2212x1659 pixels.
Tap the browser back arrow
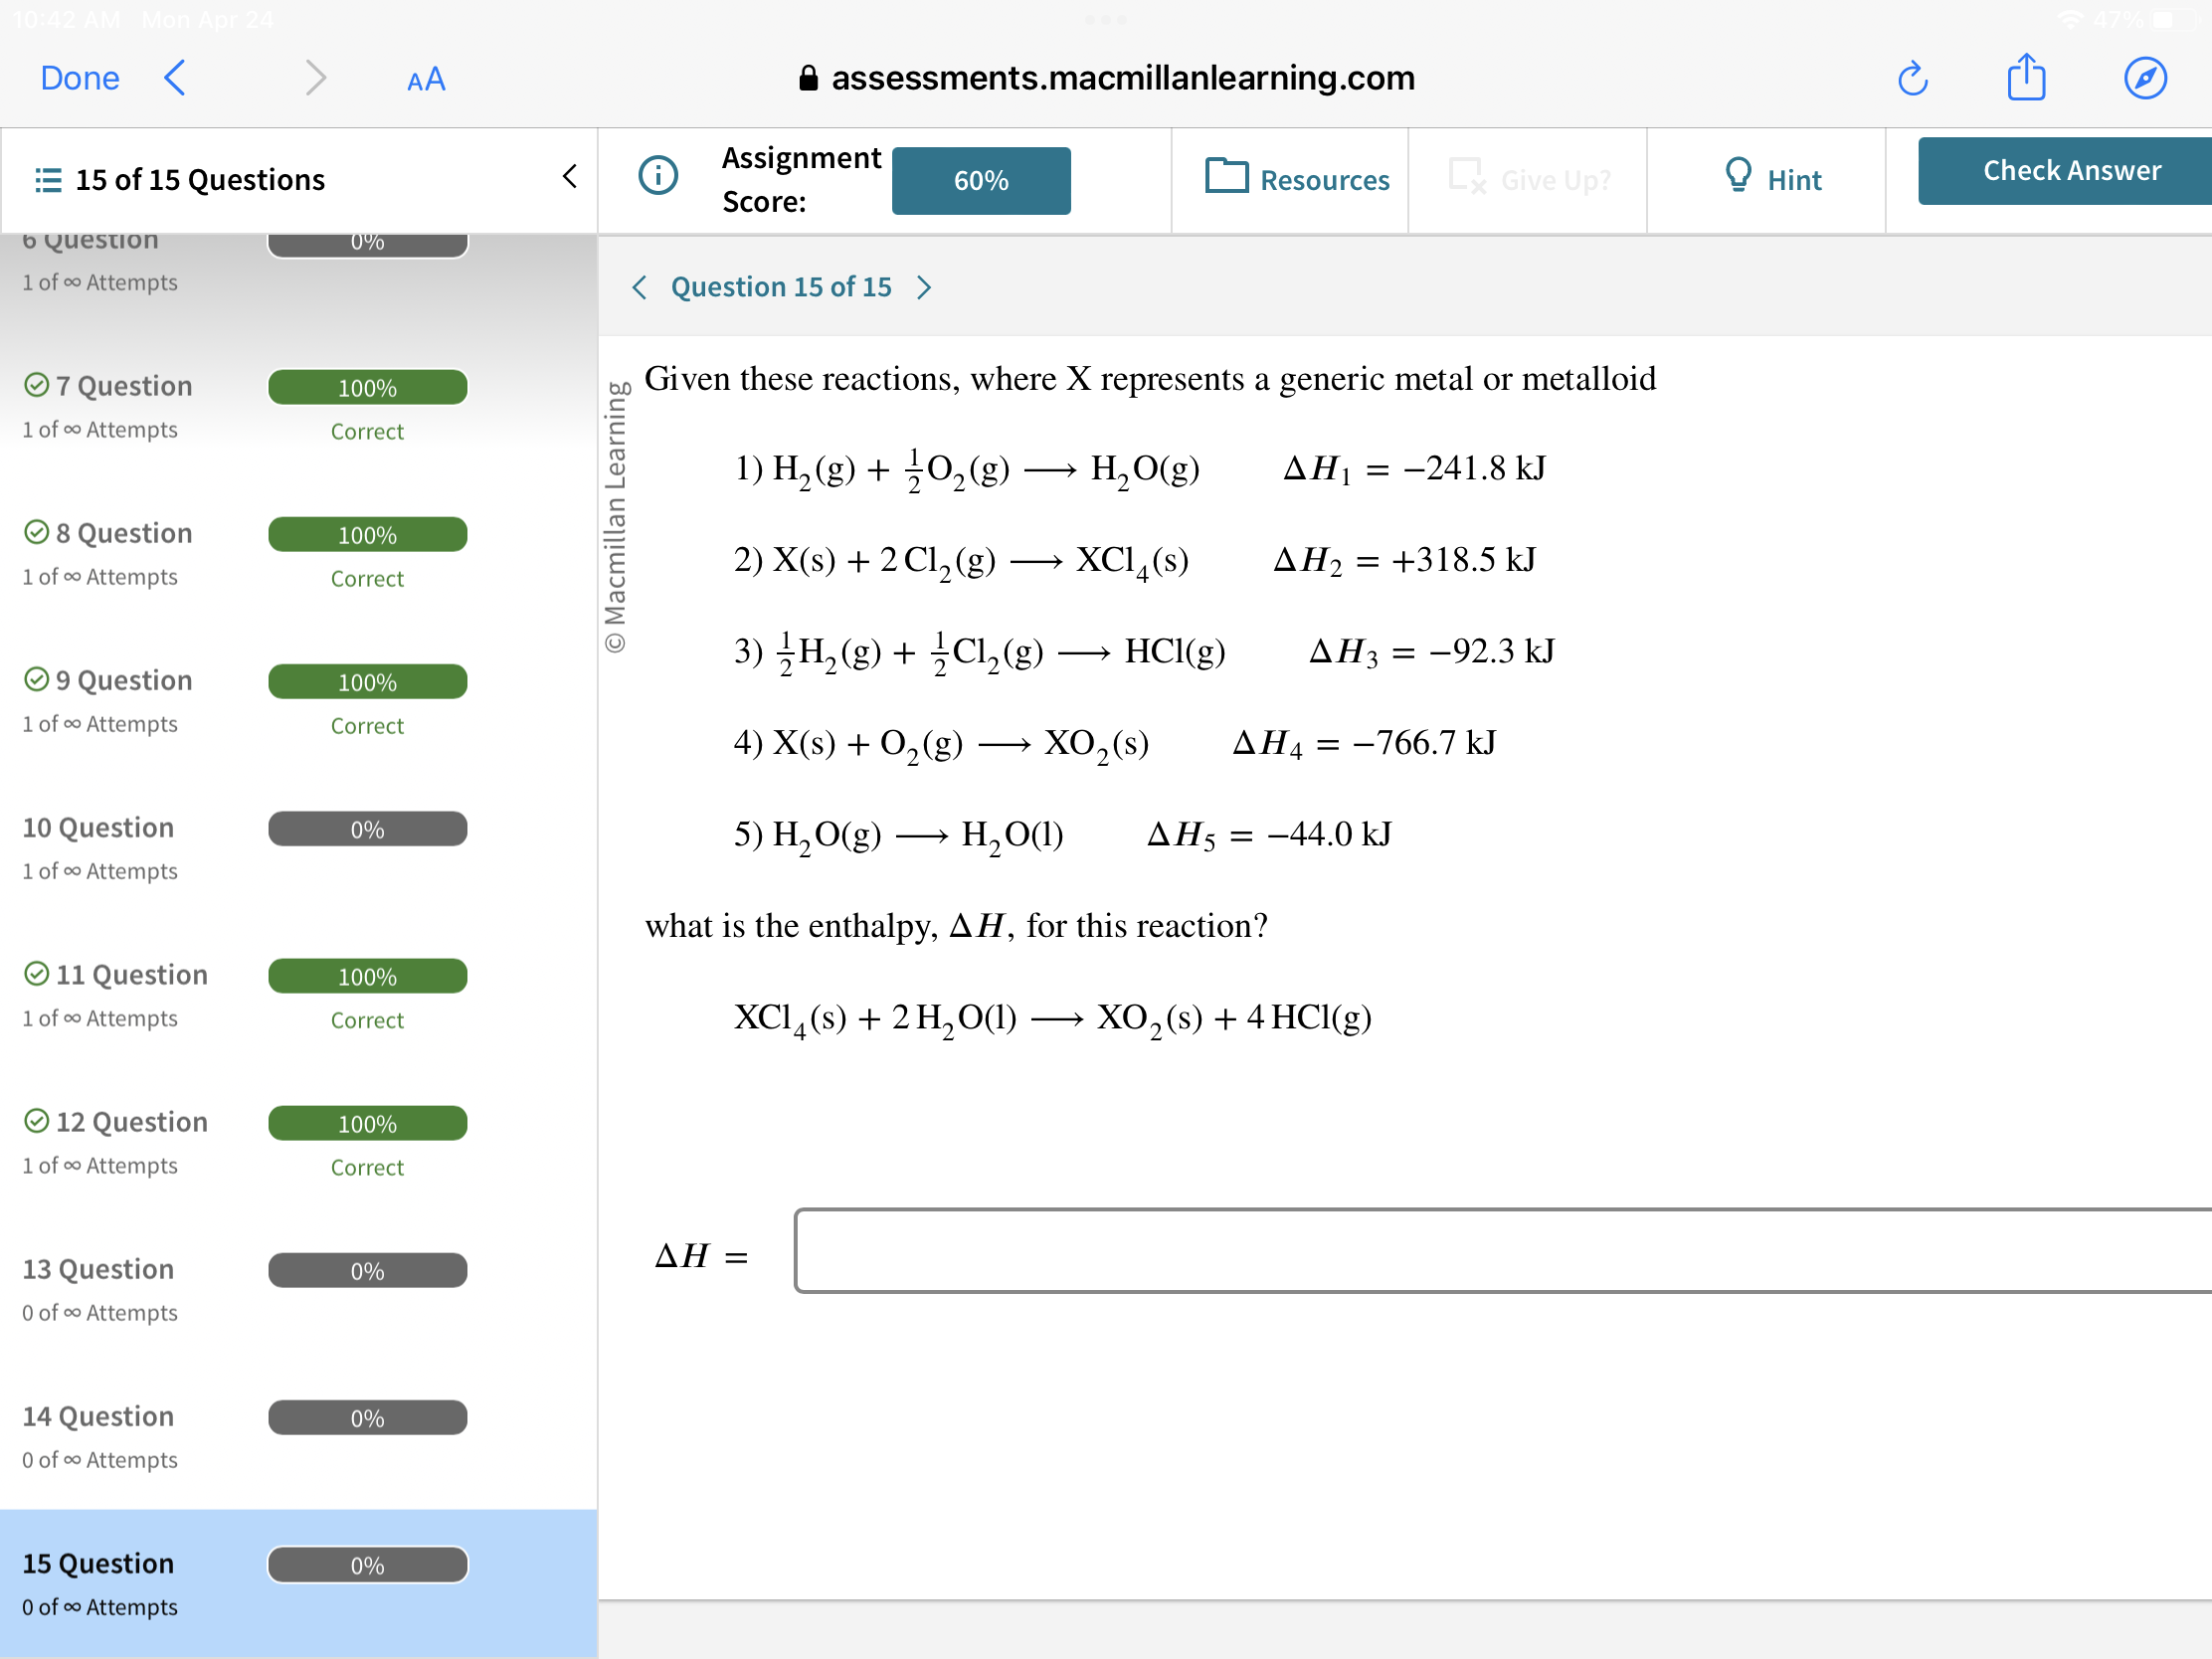tap(175, 77)
